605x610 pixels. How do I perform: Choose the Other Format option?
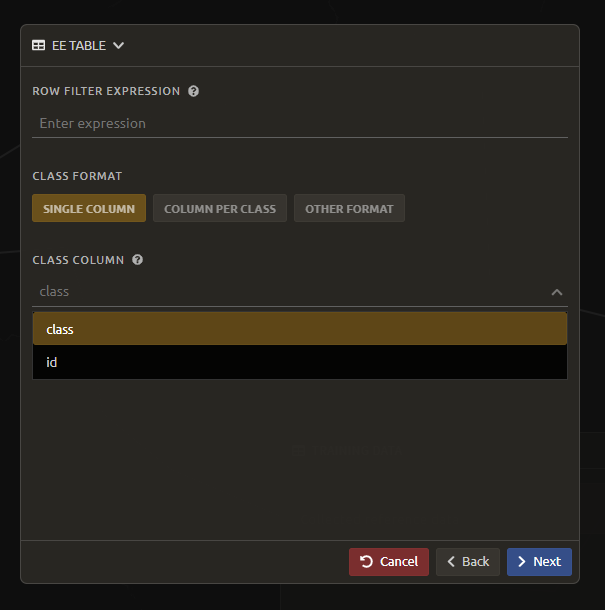coord(349,209)
